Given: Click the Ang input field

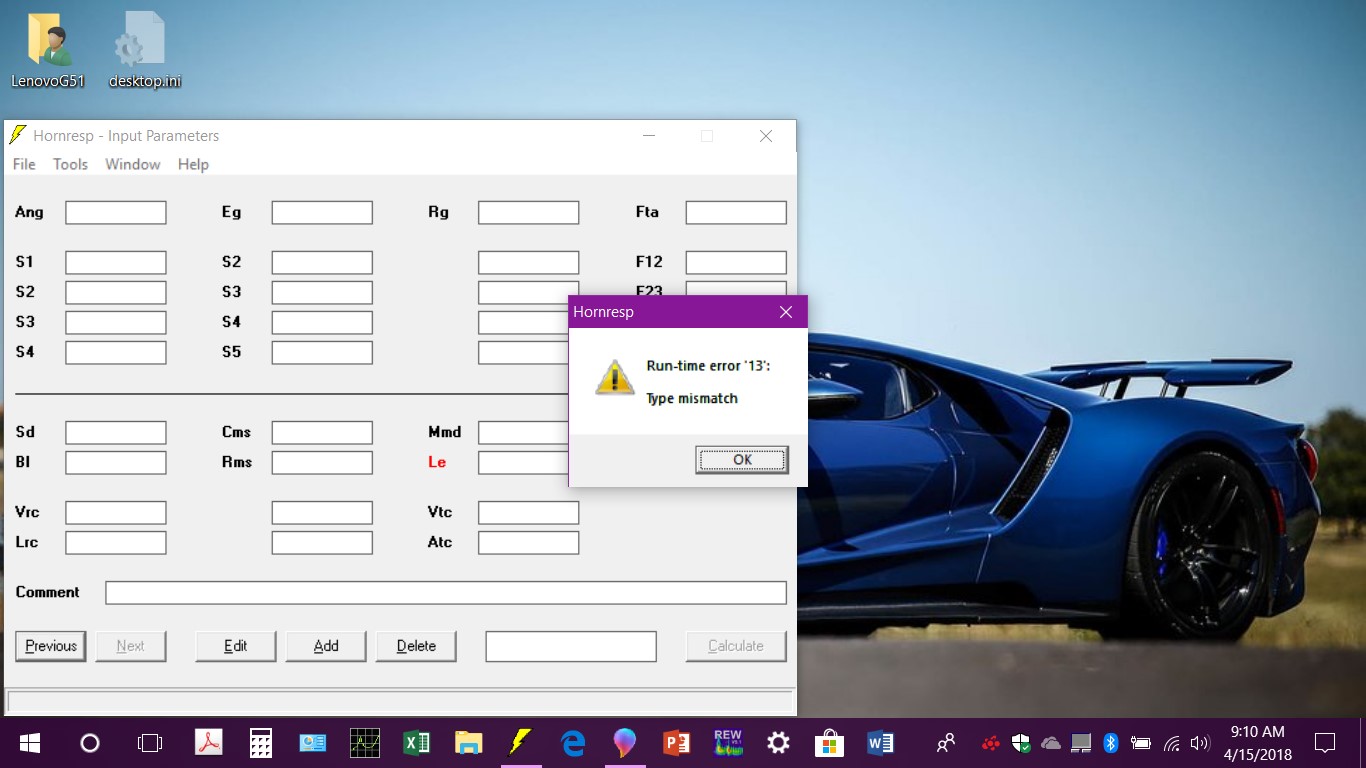Looking at the screenshot, I should coord(116,212).
